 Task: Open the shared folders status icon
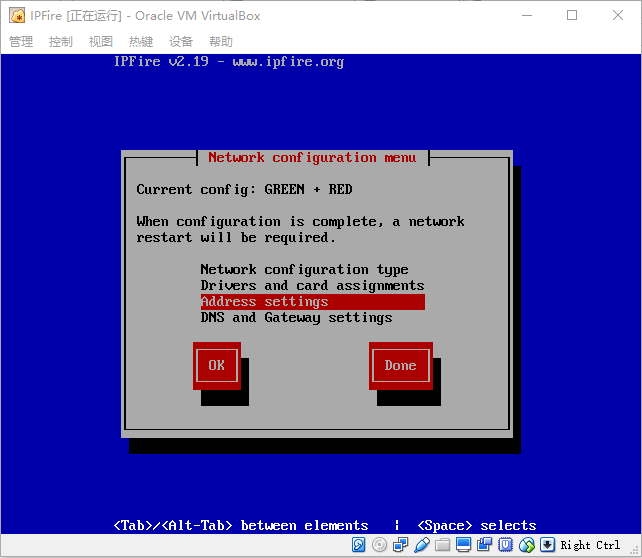[442, 545]
